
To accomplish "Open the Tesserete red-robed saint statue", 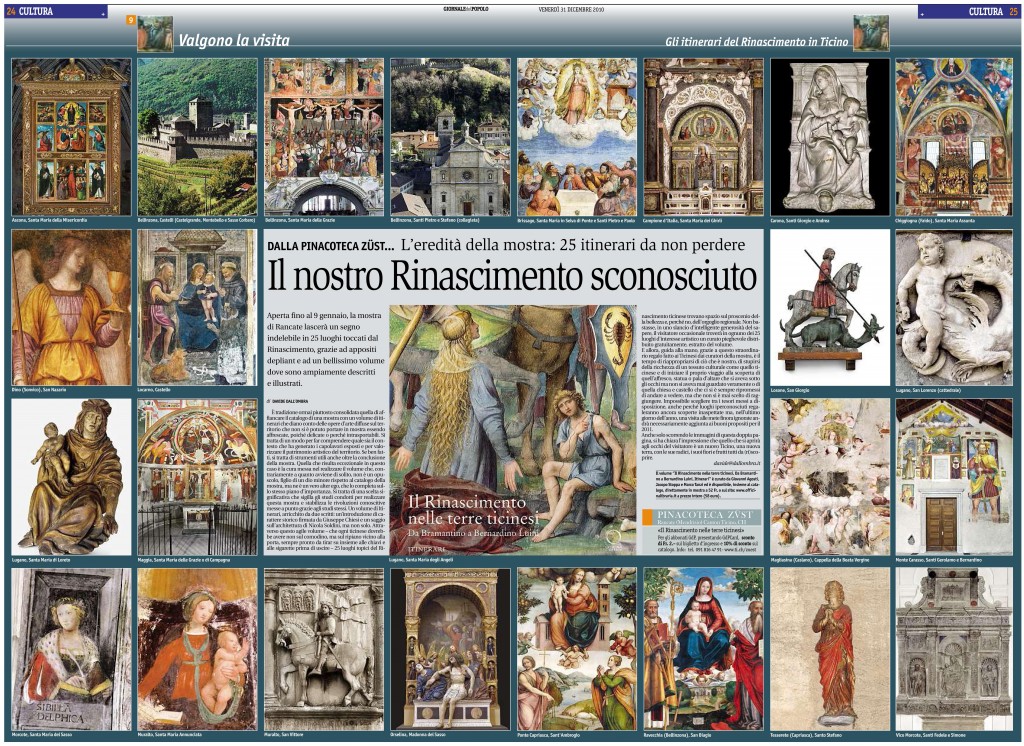I will tap(830, 649).
